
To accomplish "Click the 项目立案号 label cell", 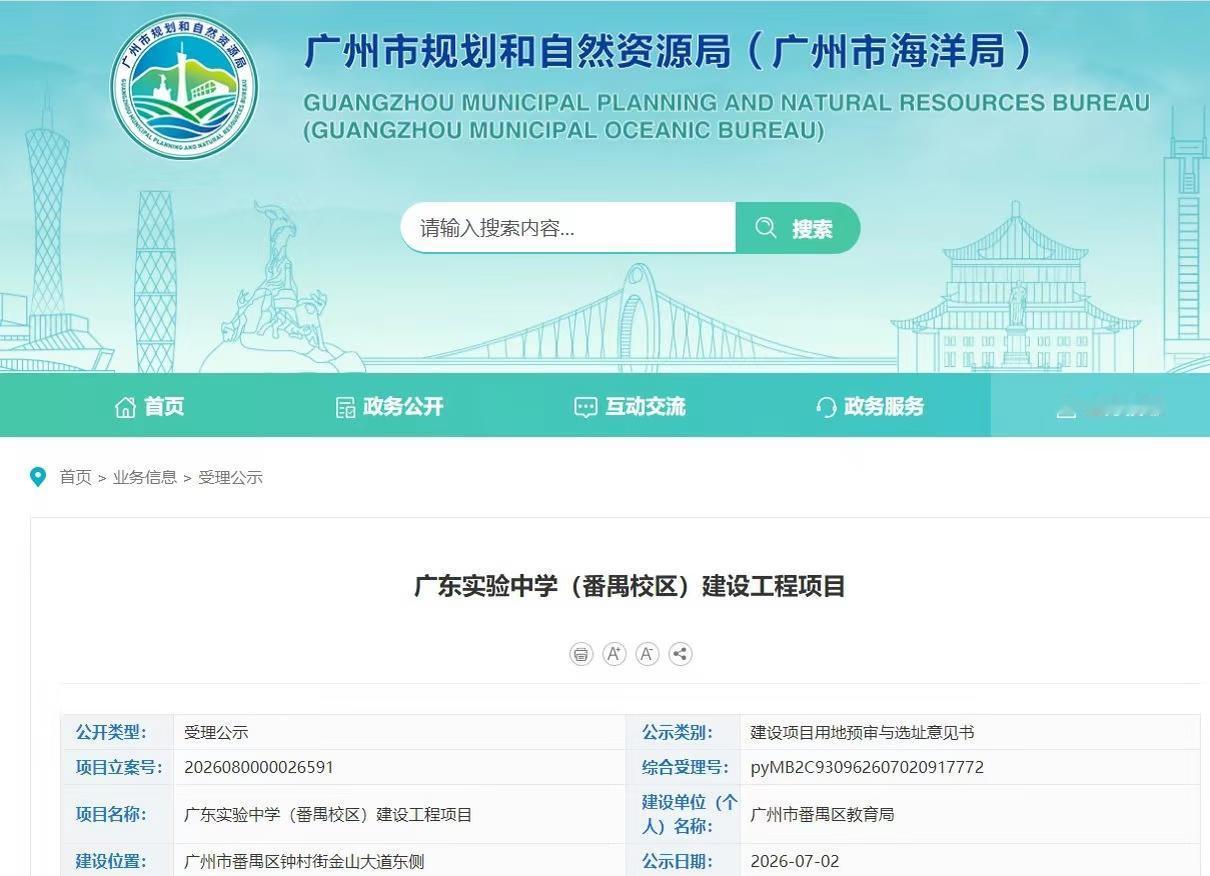I will click(119, 767).
